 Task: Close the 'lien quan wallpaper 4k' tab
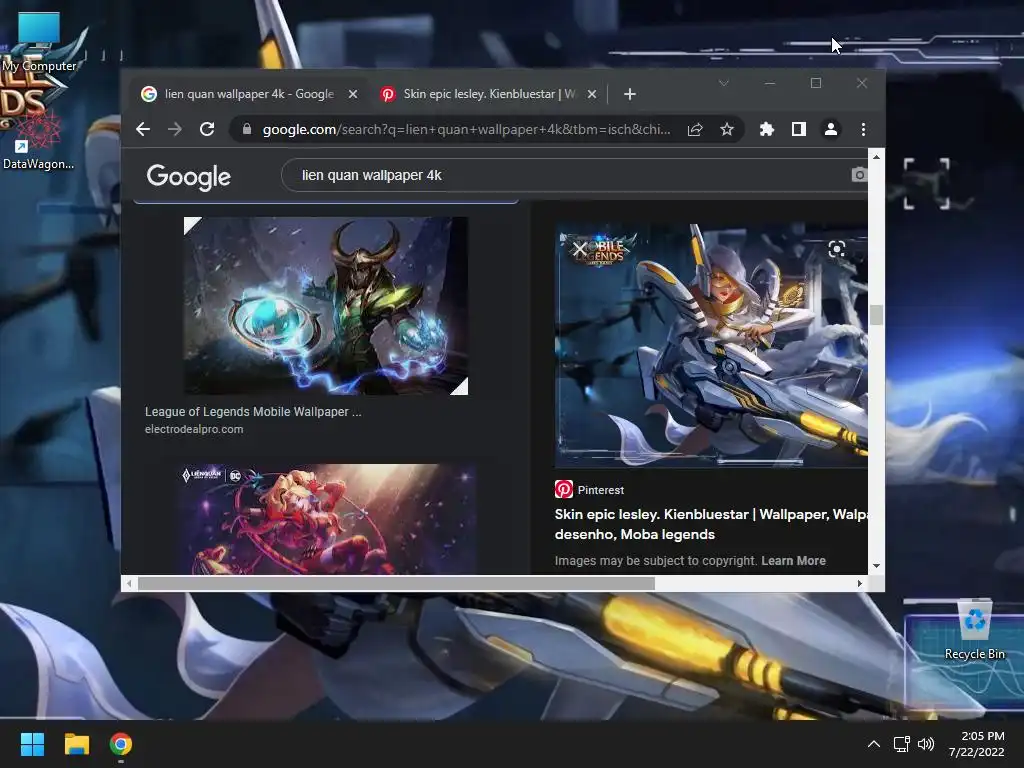click(353, 94)
